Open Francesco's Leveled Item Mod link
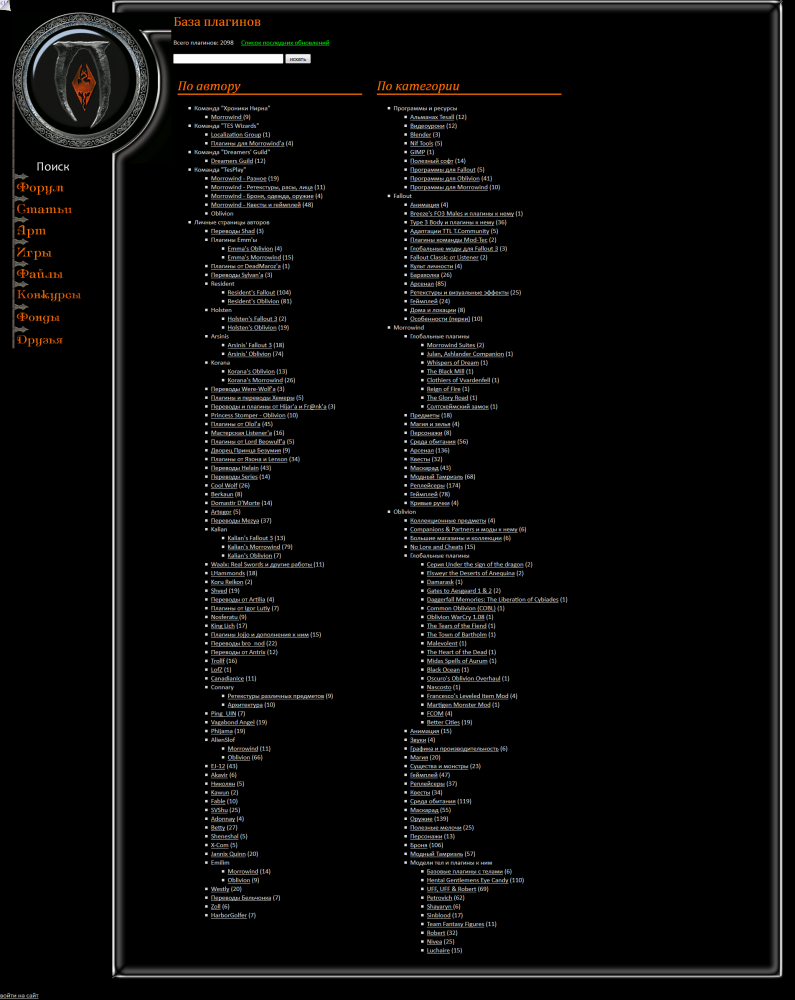The image size is (795, 1000). click(x=467, y=696)
